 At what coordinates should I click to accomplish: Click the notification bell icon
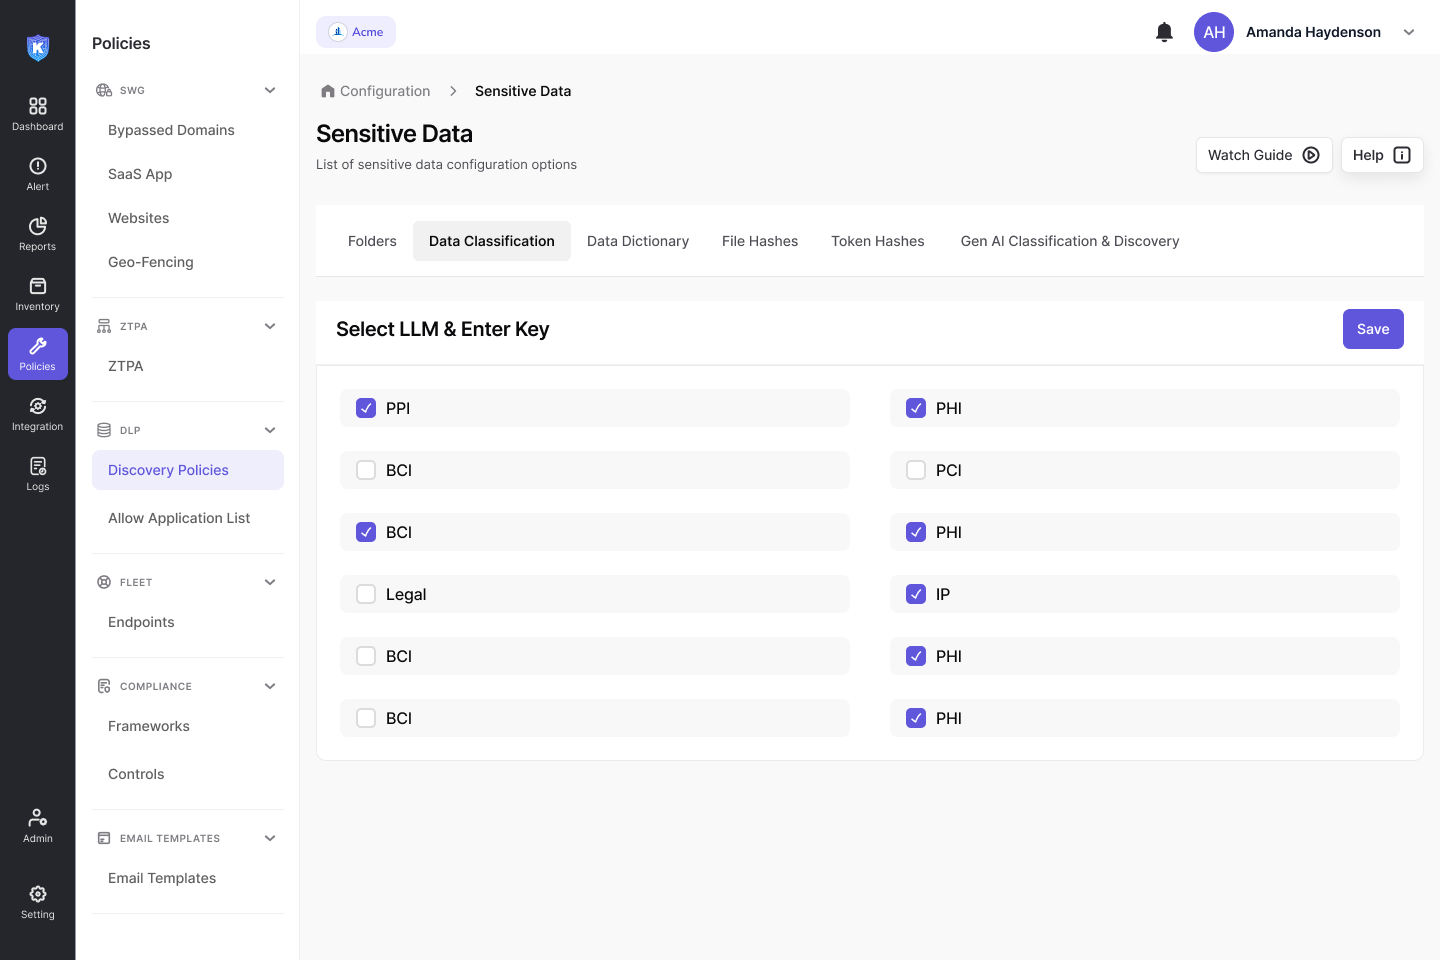pos(1164,32)
